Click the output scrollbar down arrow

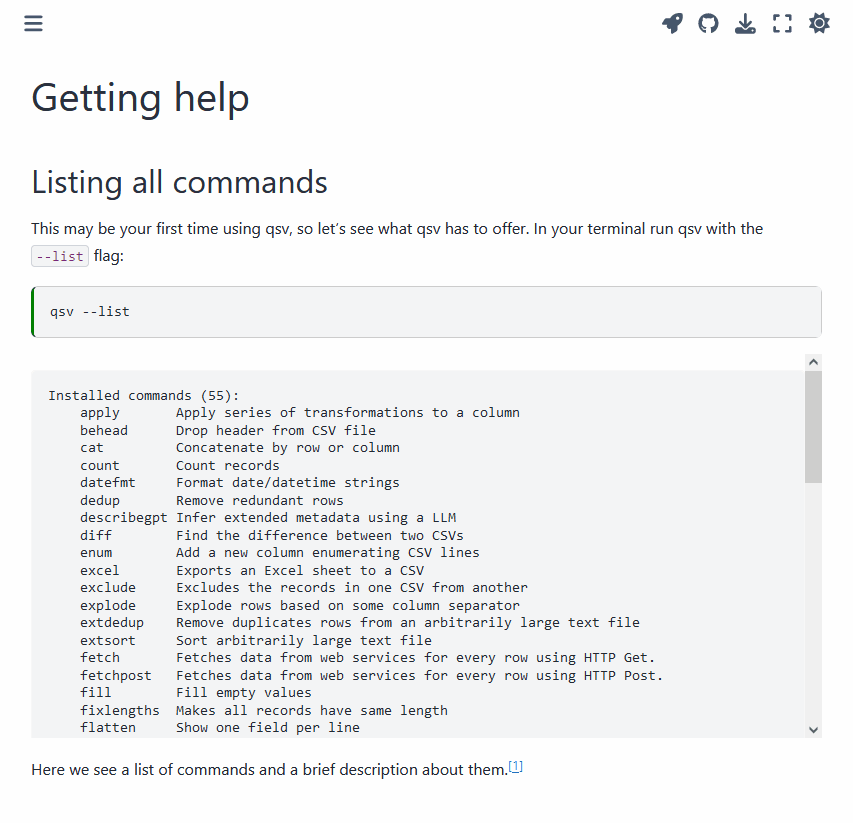click(813, 730)
